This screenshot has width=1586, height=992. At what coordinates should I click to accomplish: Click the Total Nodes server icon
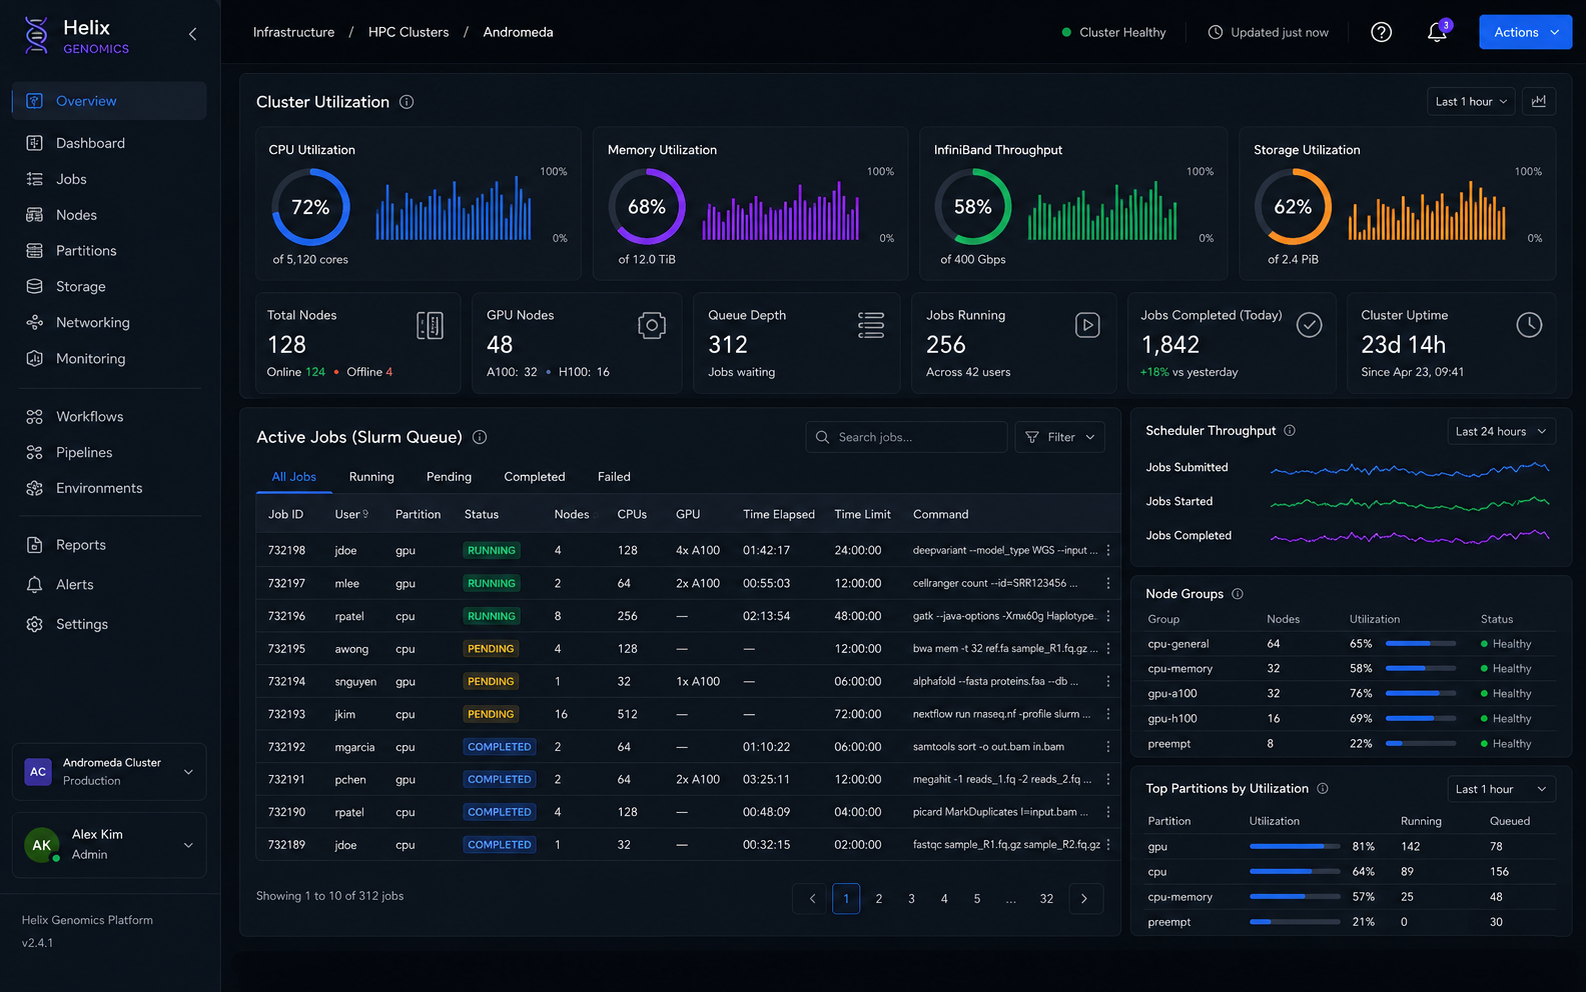tap(430, 325)
